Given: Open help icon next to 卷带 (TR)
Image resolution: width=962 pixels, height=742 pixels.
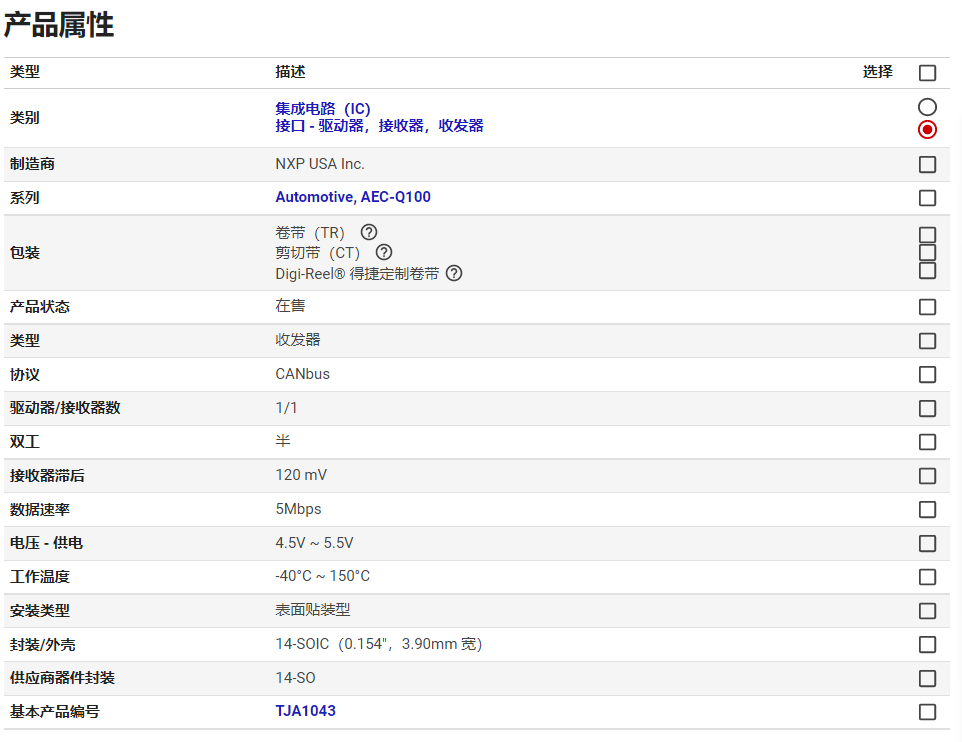Looking at the screenshot, I should point(369,232).
